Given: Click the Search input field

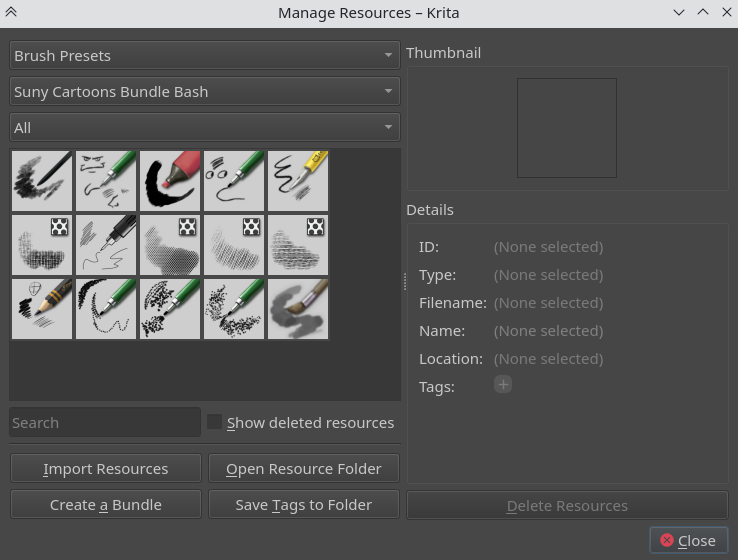Looking at the screenshot, I should click(x=105, y=423).
